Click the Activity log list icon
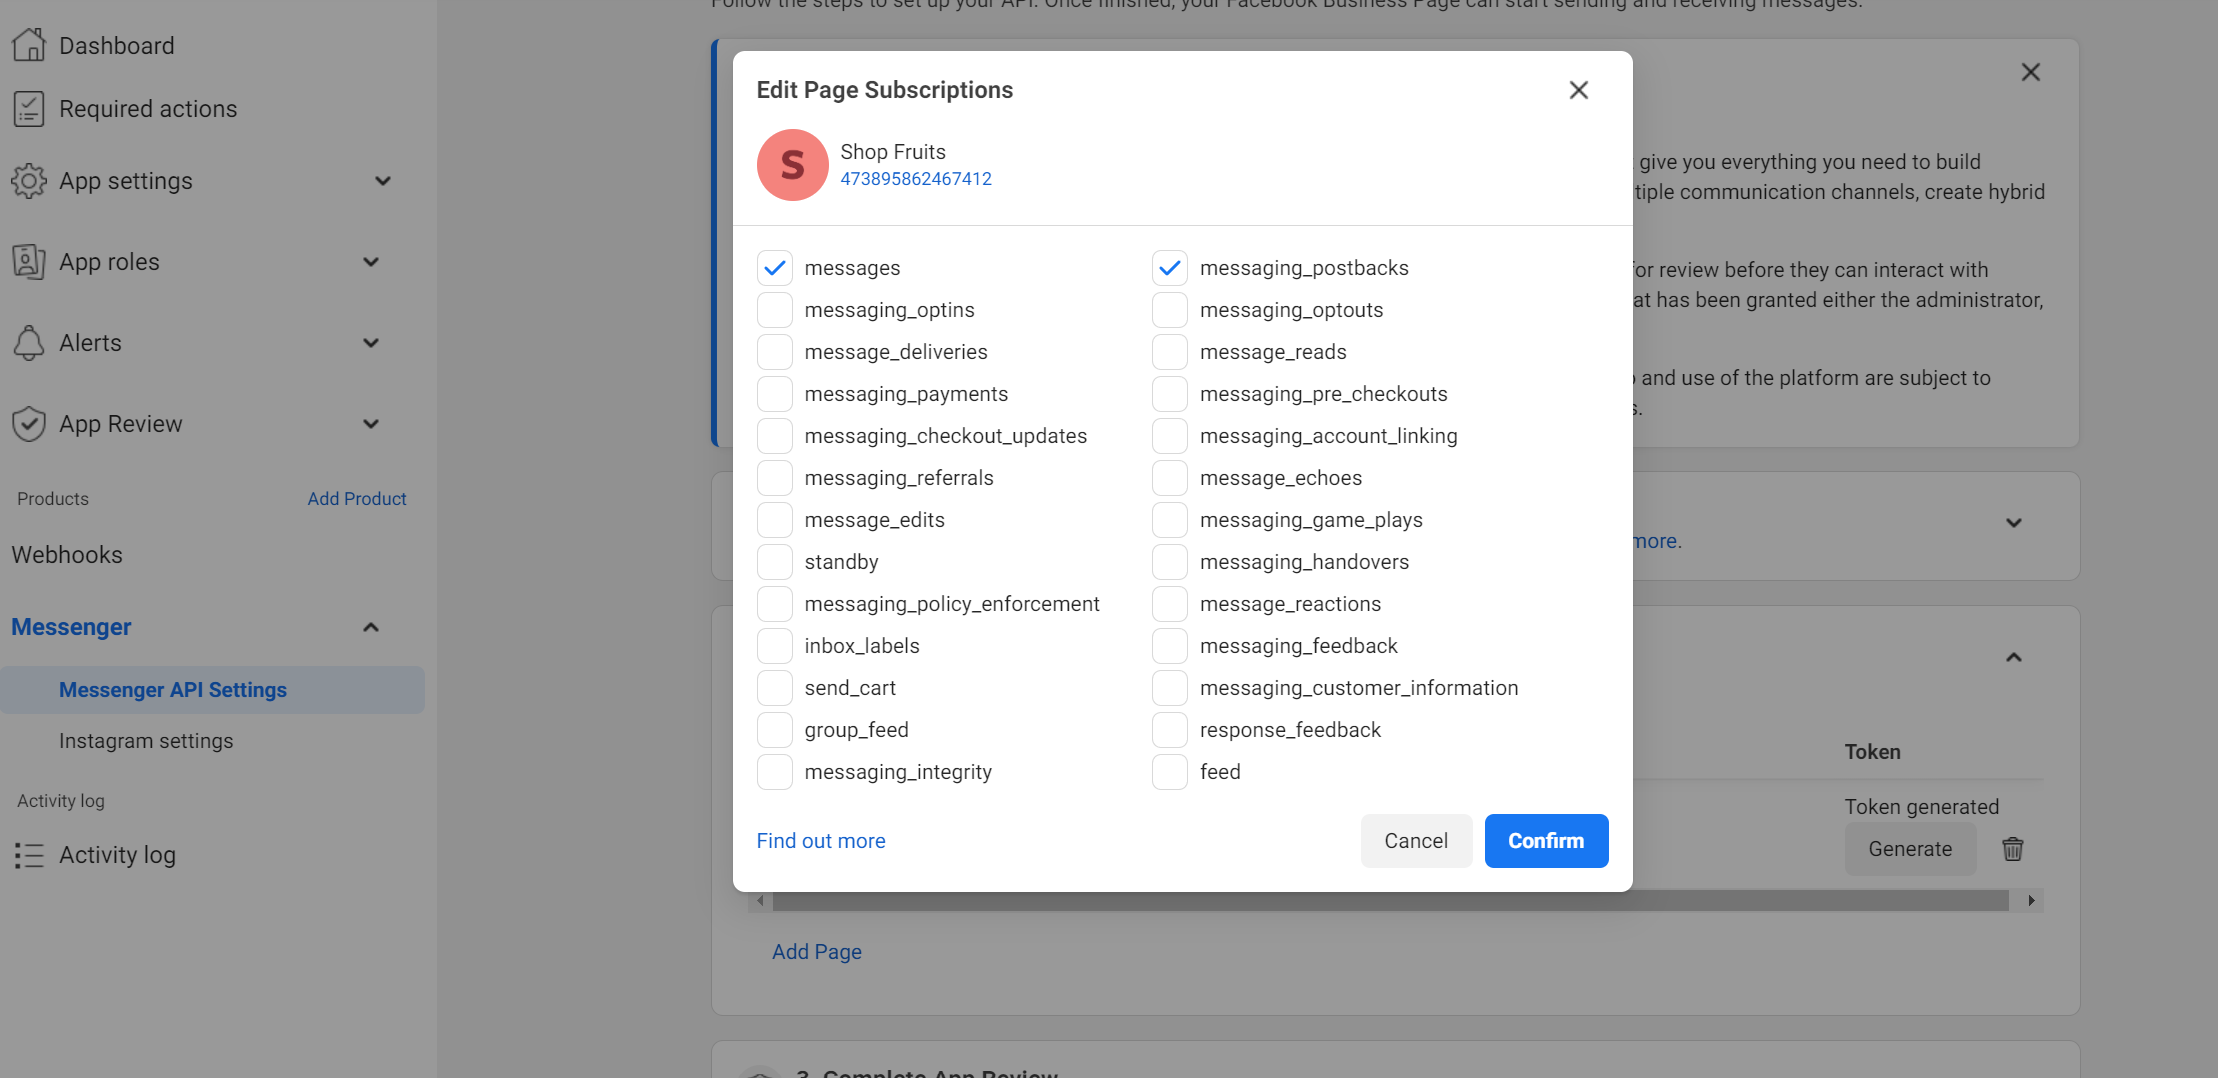Screen dimensions: 2218x1078 [x=29, y=855]
